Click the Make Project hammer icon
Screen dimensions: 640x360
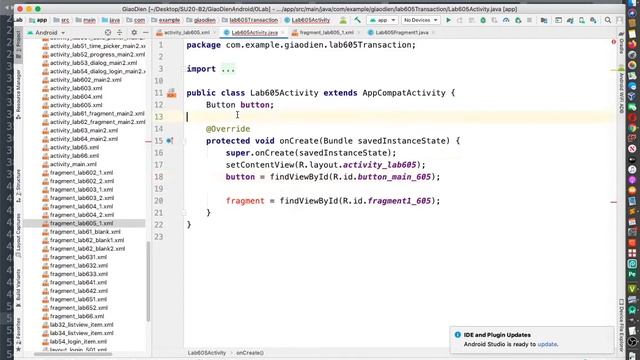point(358,20)
